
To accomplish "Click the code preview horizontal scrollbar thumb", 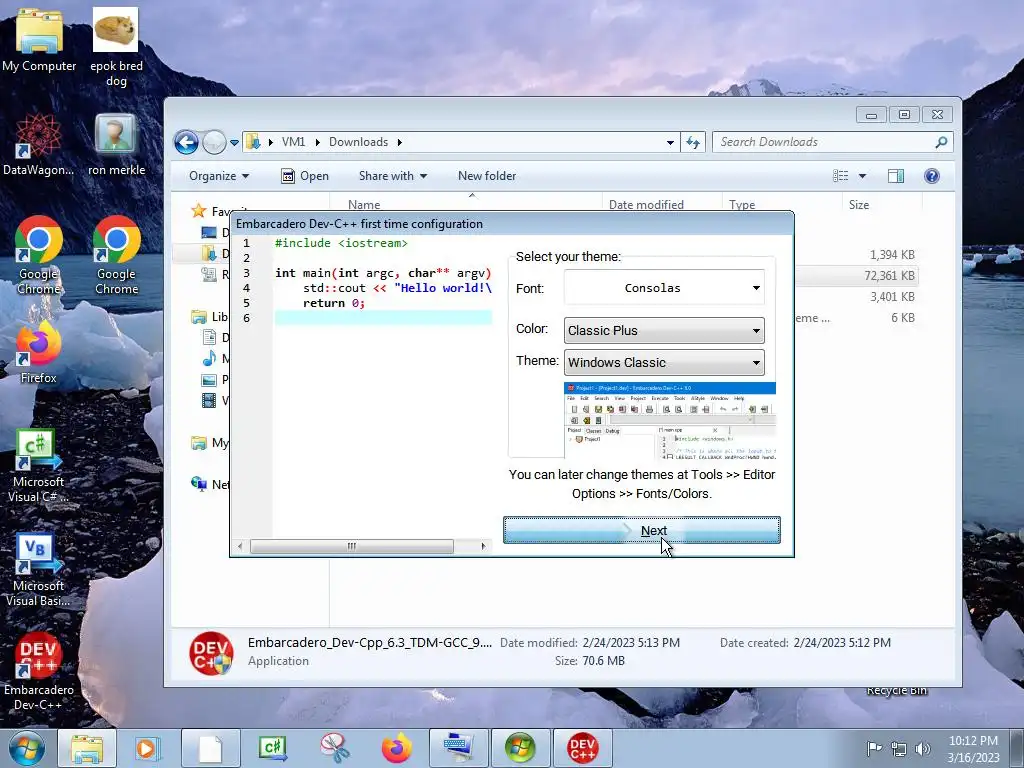I will pos(351,546).
